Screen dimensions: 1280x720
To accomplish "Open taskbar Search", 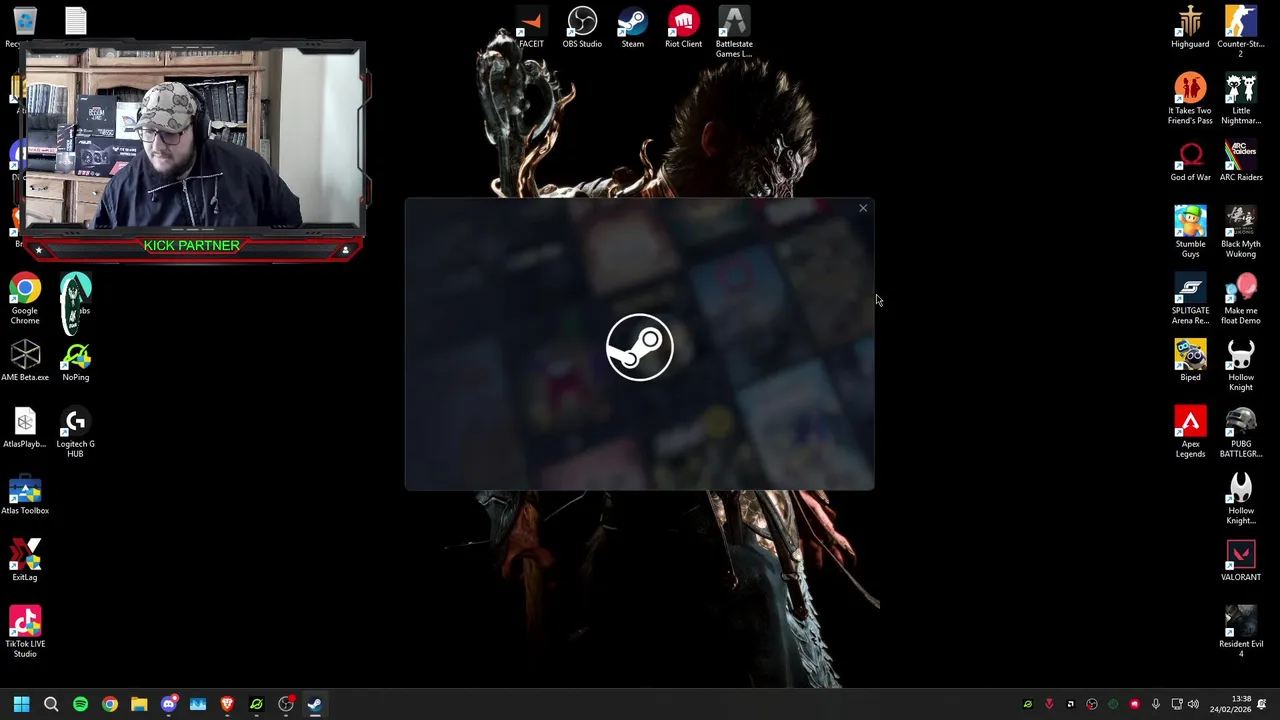I will point(51,704).
